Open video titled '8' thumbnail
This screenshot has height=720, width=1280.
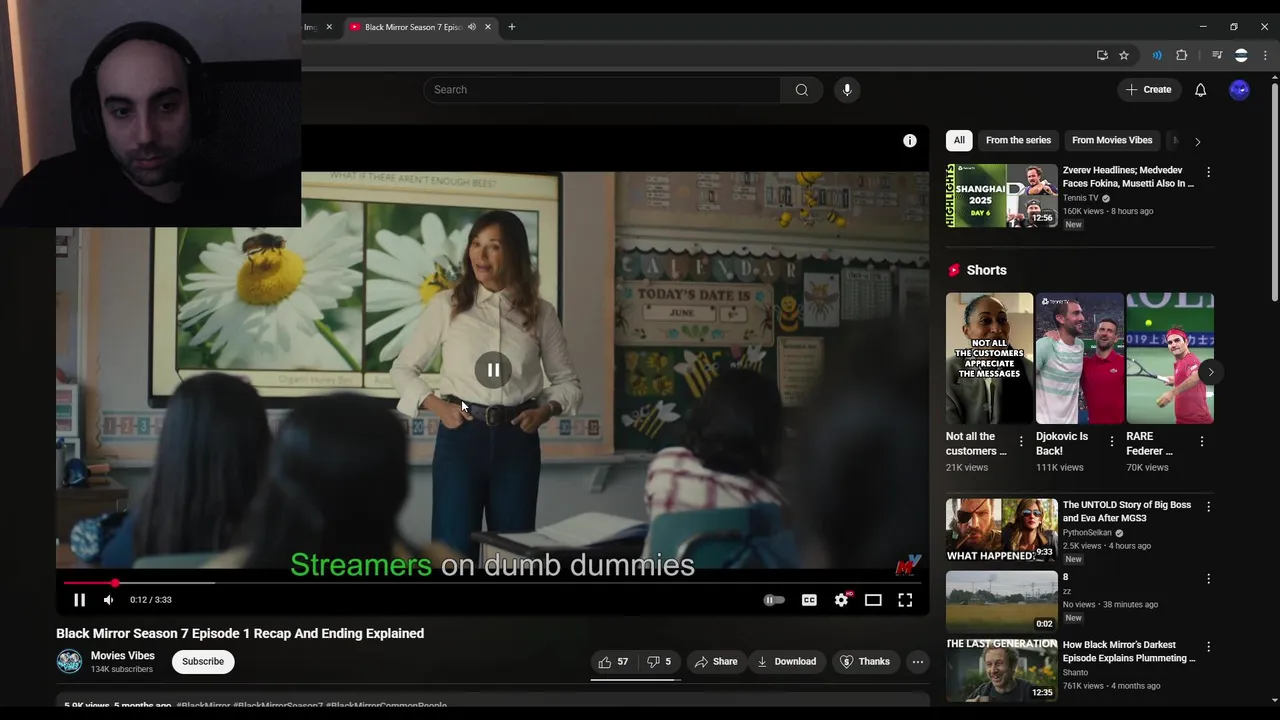tap(1001, 601)
